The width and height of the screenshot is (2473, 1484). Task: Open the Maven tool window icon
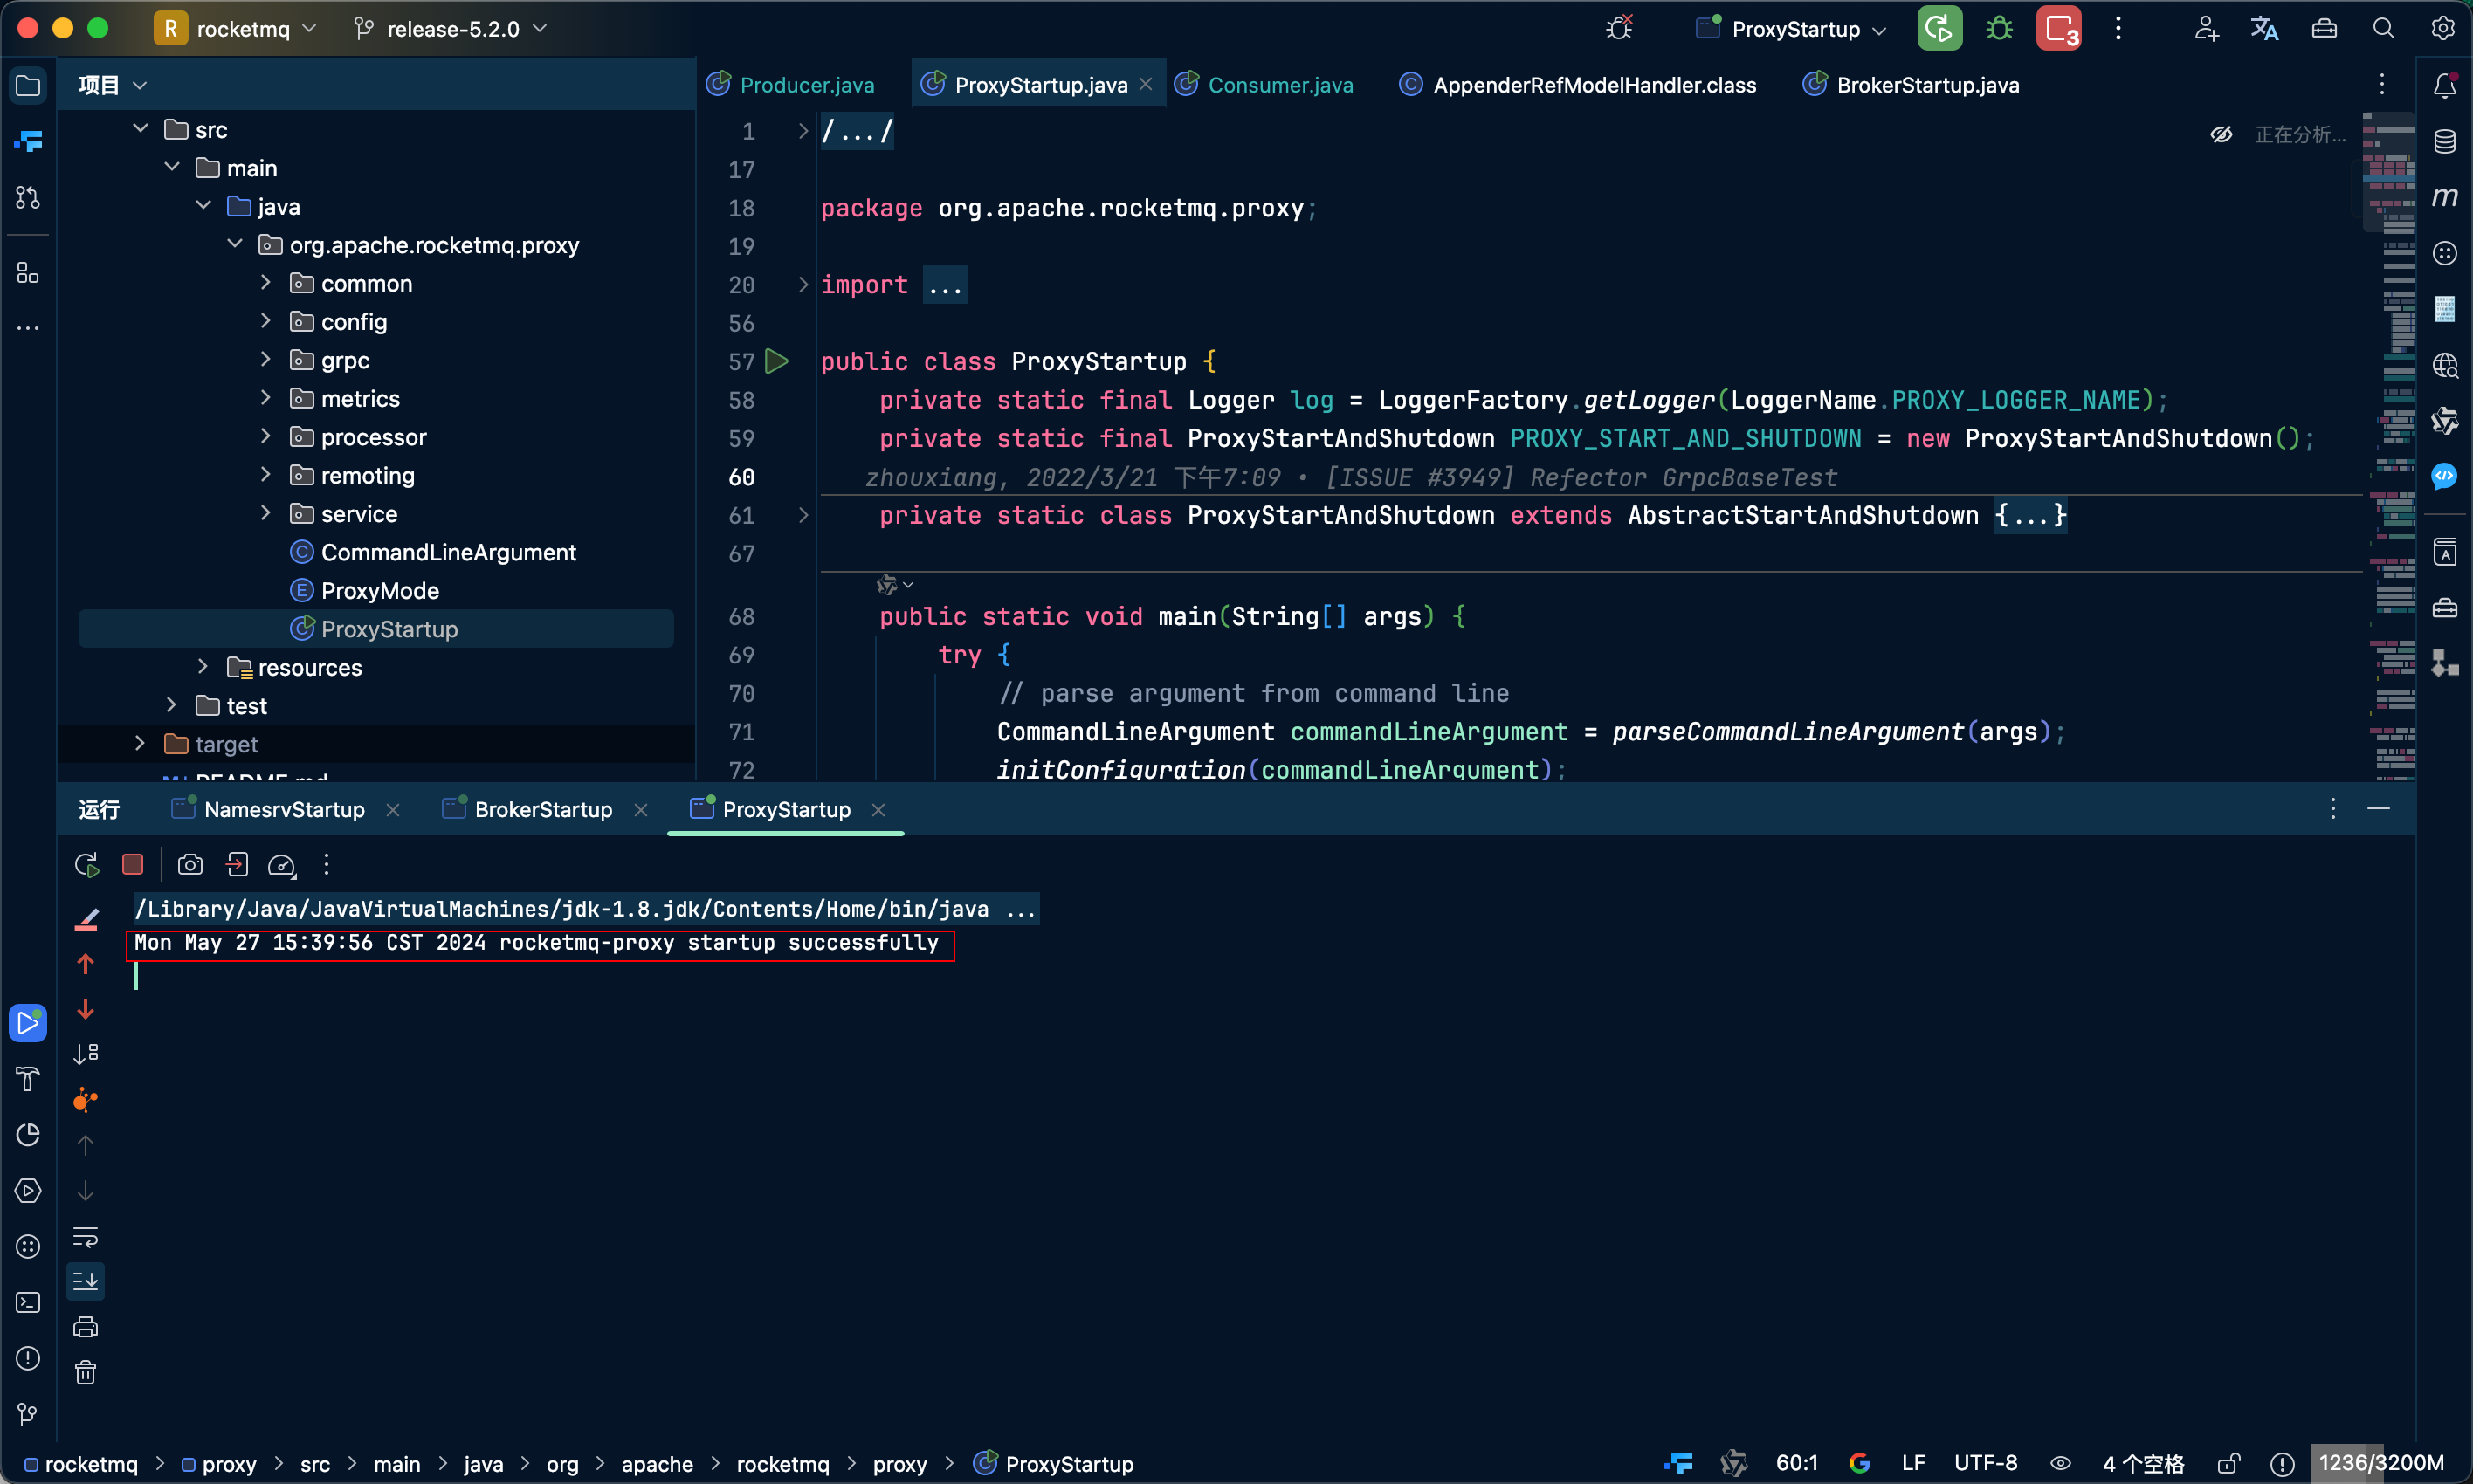pos(2444,197)
